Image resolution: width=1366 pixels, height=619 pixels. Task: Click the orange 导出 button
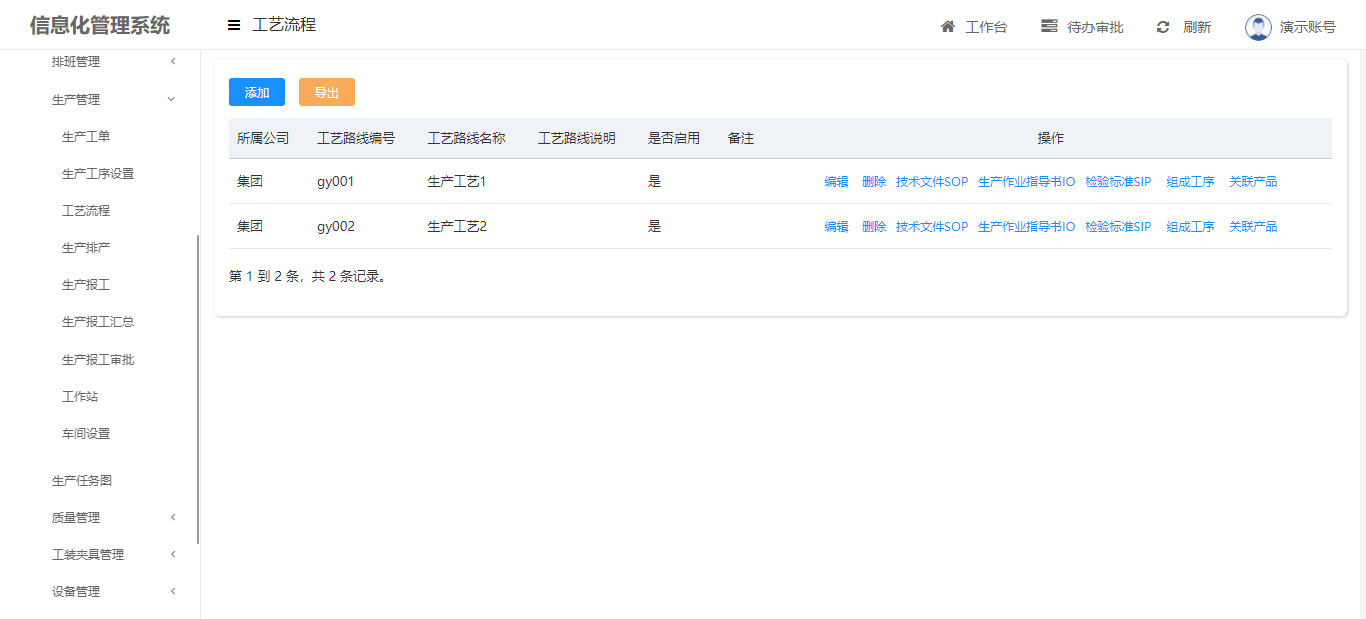click(x=327, y=92)
